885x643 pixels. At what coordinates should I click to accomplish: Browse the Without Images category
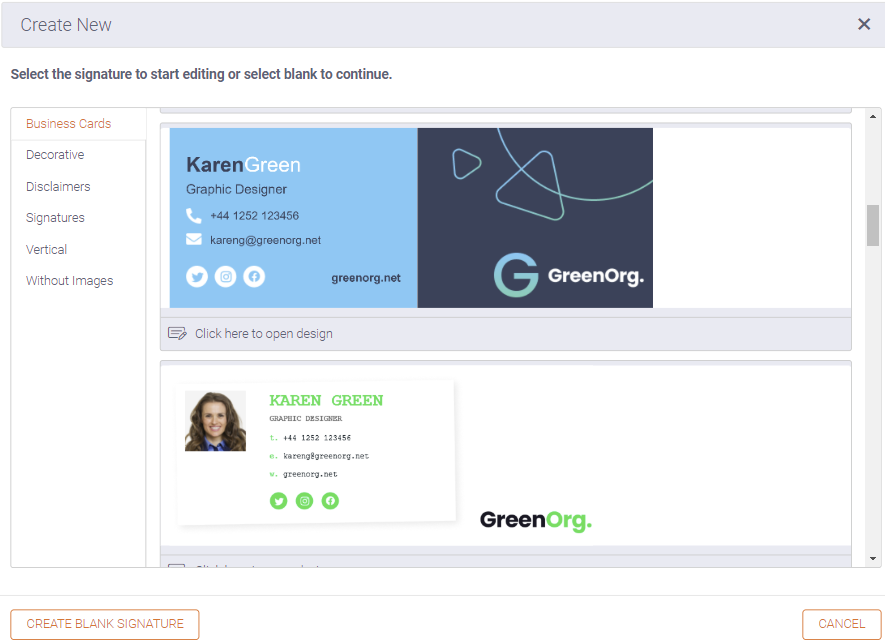pyautogui.click(x=69, y=280)
